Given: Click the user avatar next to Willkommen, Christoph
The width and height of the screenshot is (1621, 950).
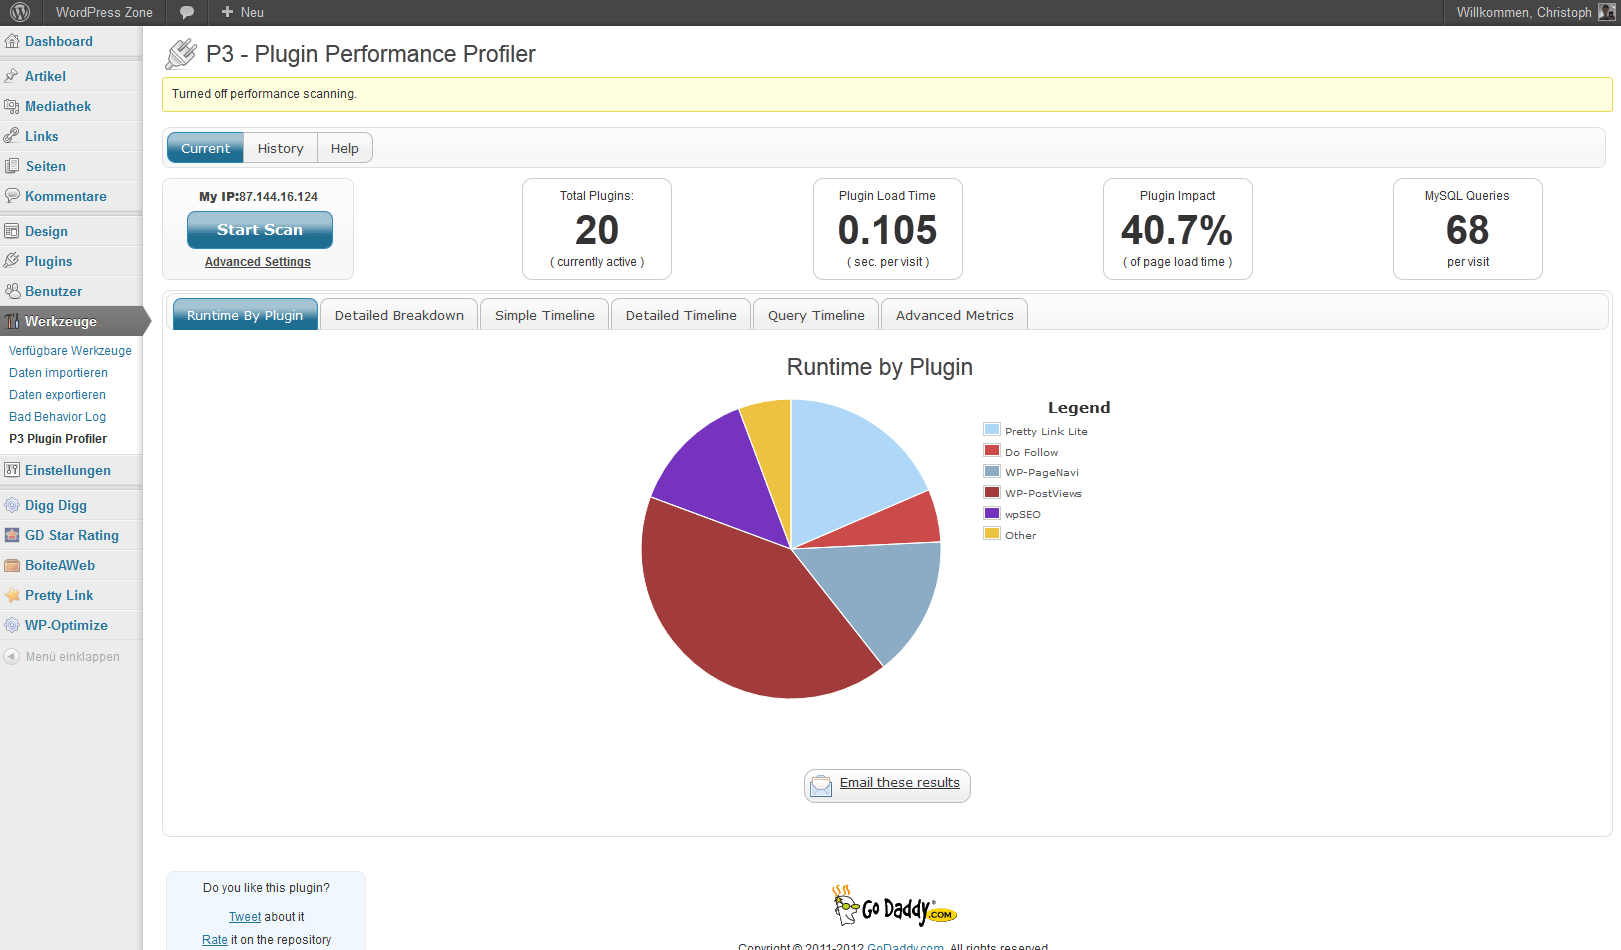Looking at the screenshot, I should coord(1607,12).
